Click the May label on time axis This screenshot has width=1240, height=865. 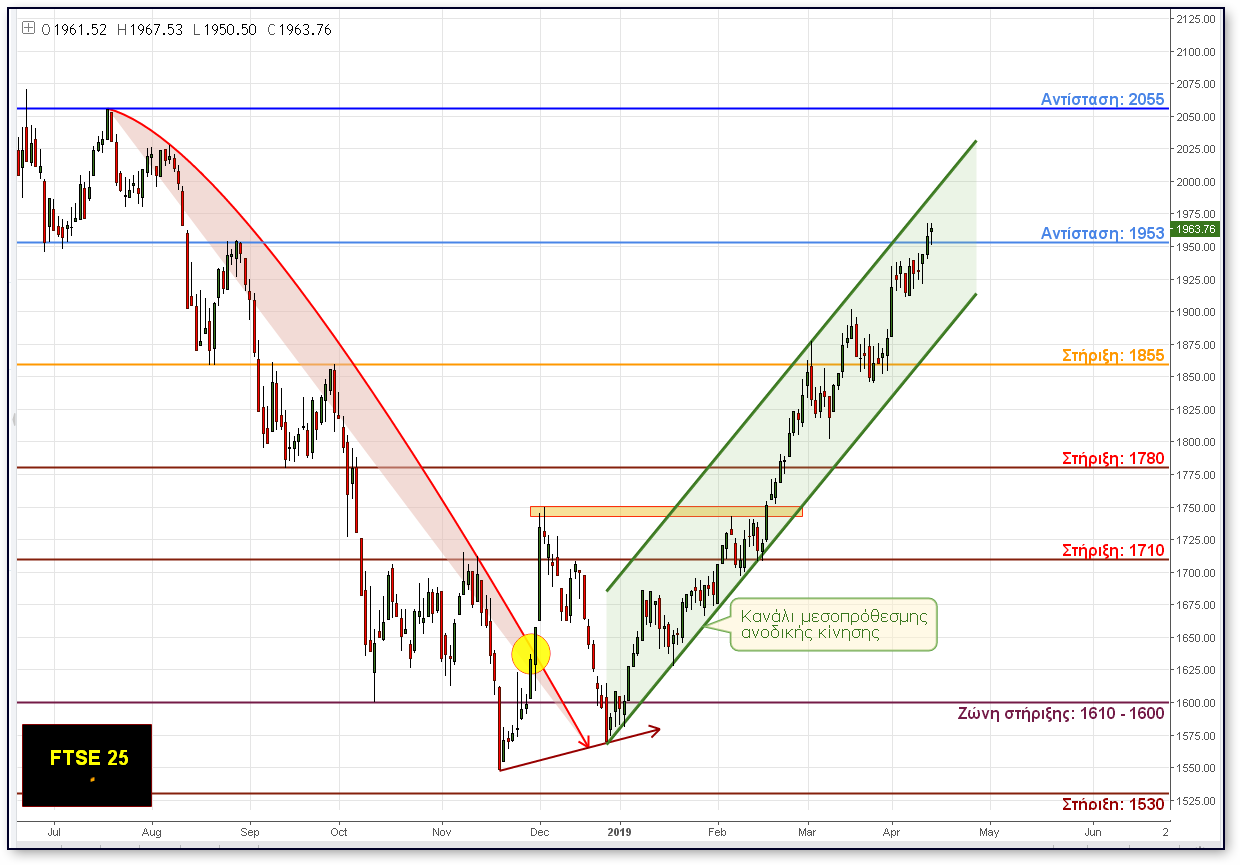click(x=989, y=831)
